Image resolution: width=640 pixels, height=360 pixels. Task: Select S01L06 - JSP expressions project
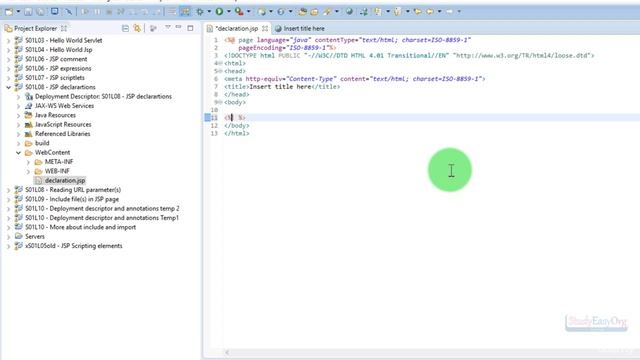pos(58,69)
